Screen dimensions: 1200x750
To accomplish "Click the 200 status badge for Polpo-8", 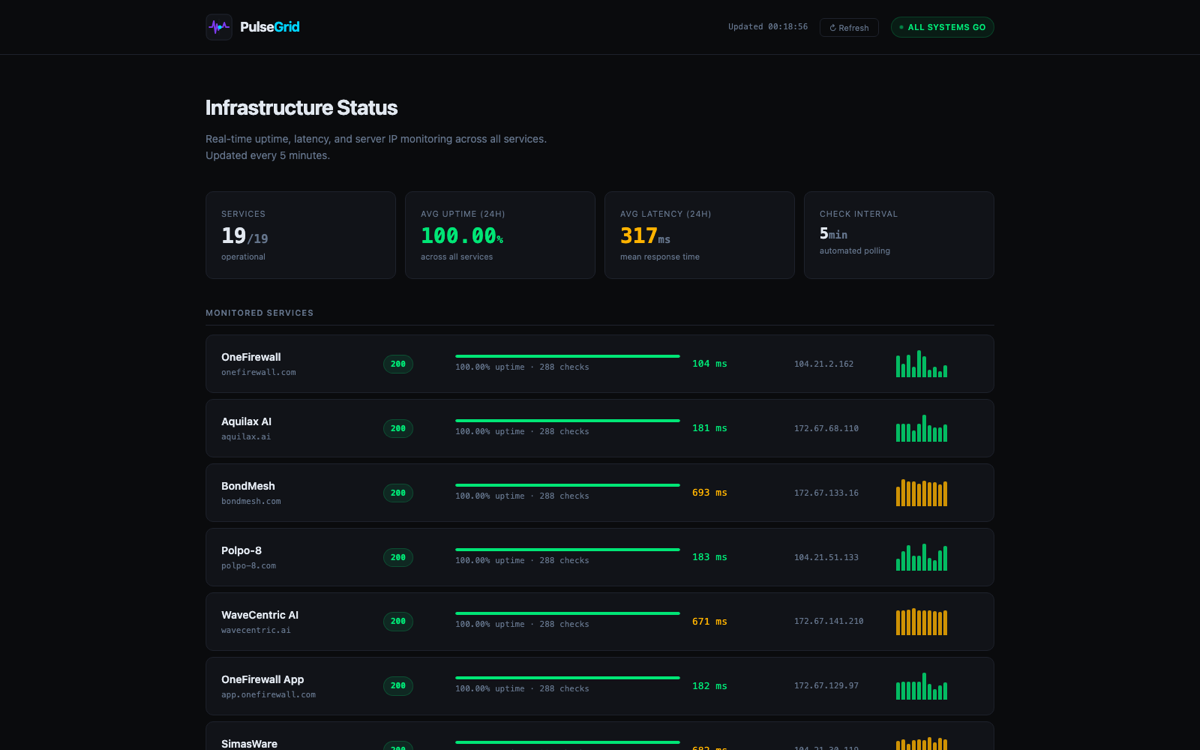I will (398, 557).
